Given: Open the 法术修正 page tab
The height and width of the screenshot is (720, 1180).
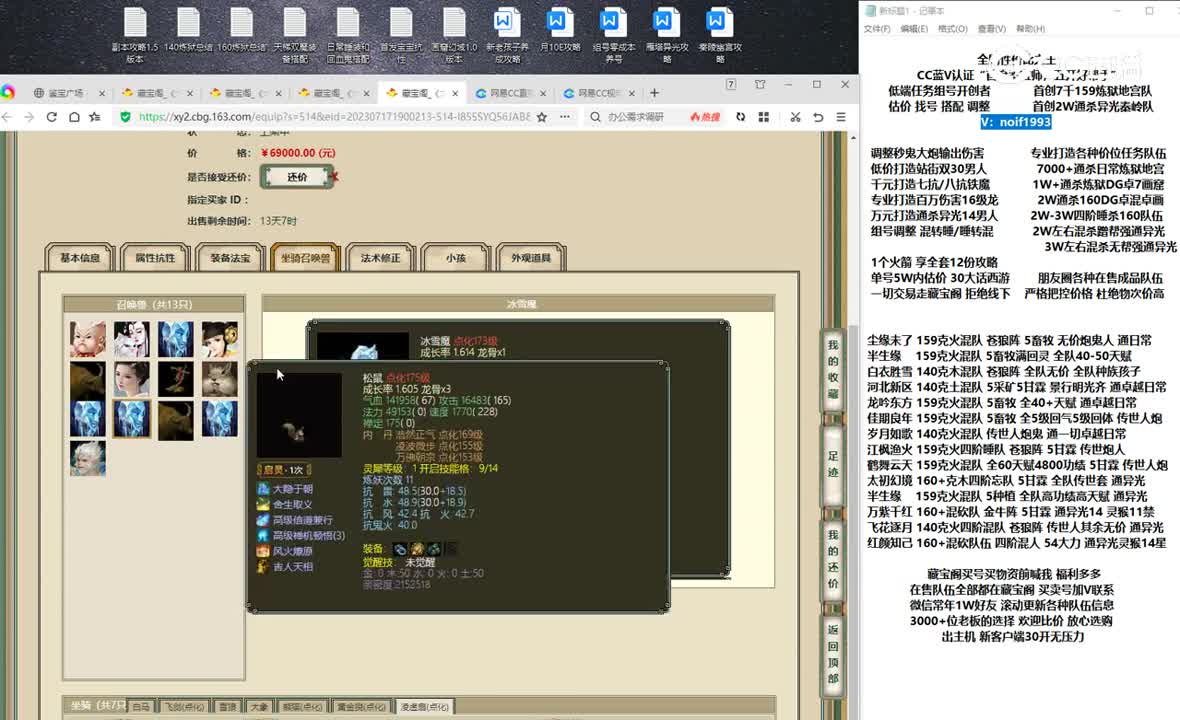Looking at the screenshot, I should click(x=381, y=257).
